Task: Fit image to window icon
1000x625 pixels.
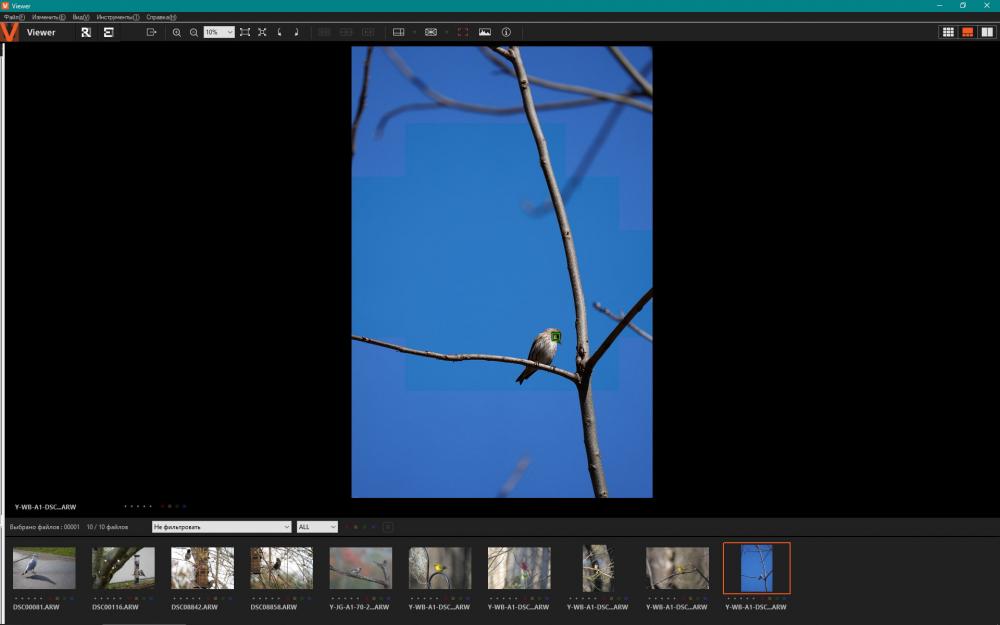Action: pos(245,32)
